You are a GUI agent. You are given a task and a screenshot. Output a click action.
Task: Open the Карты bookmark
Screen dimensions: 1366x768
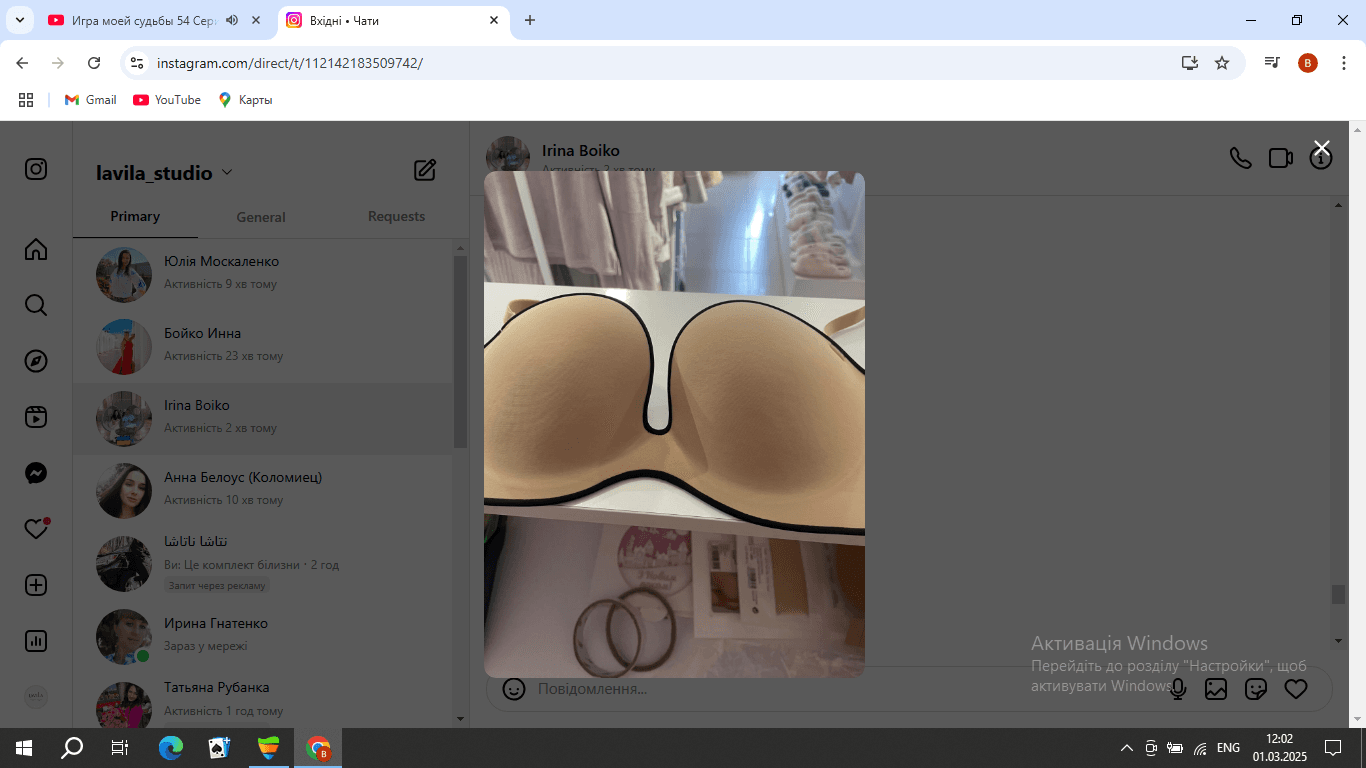(x=245, y=100)
